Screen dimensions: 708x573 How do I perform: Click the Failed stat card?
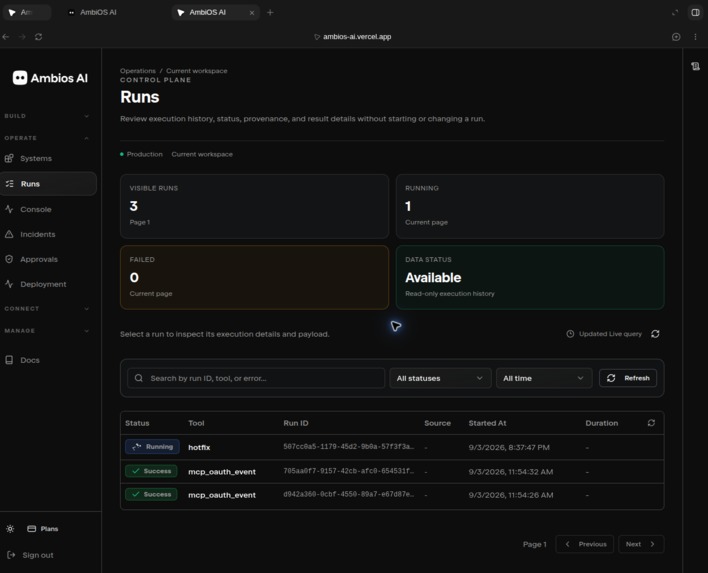254,278
